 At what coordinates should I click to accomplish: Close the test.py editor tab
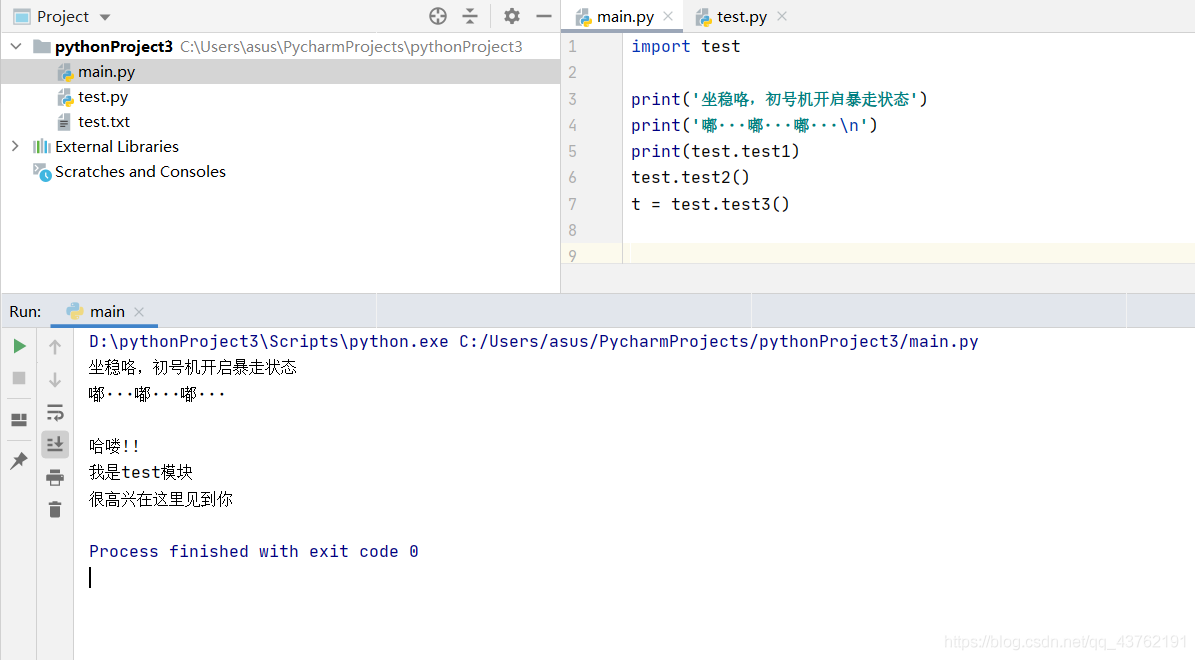point(782,16)
